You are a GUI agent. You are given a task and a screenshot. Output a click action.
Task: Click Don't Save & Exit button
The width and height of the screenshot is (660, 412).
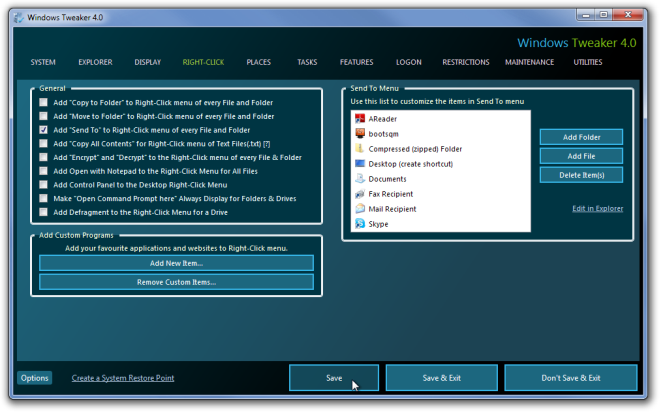point(571,378)
